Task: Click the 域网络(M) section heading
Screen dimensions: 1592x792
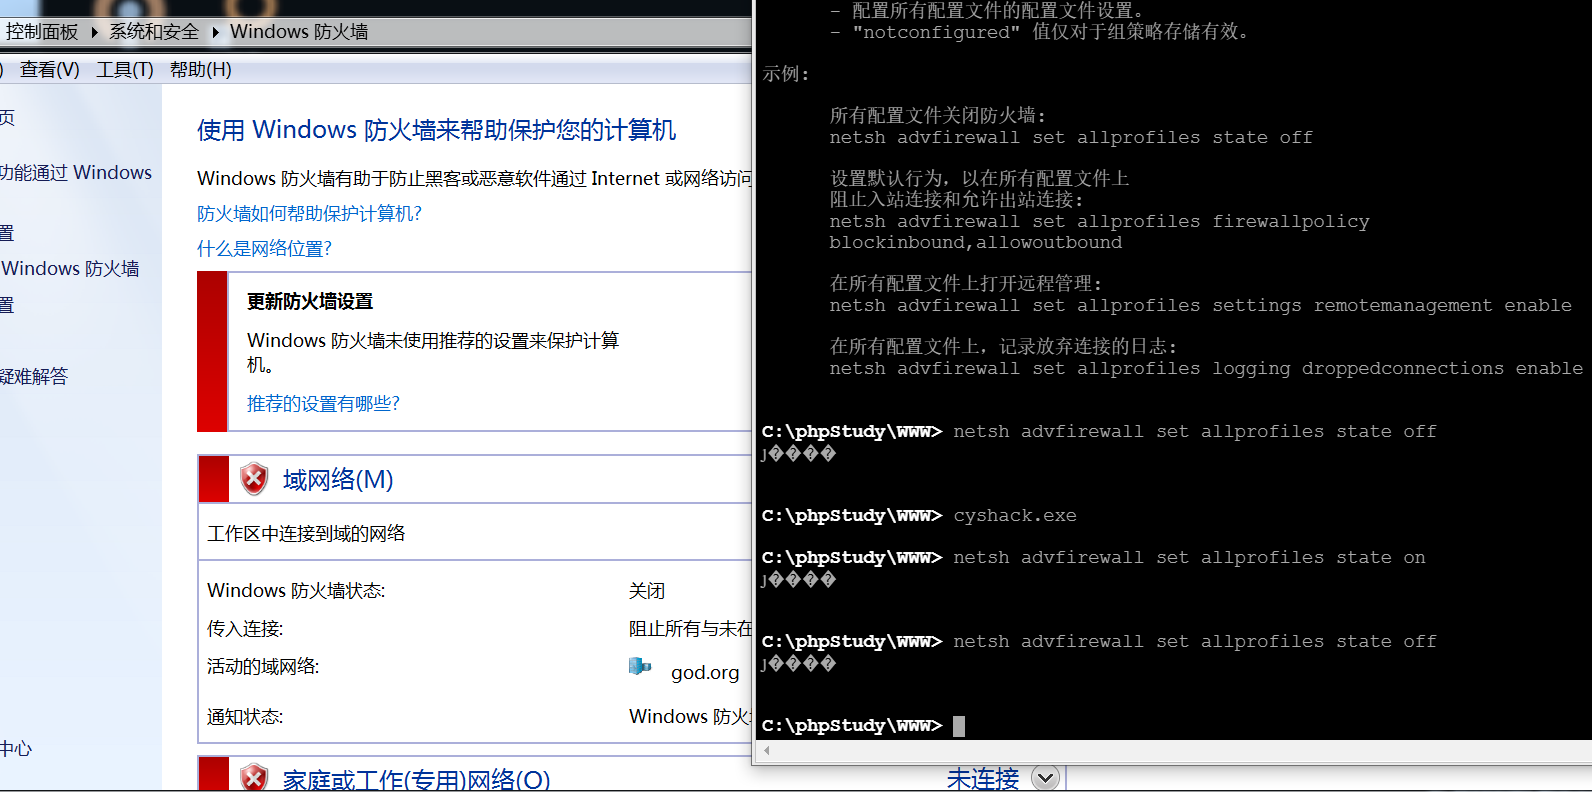Action: 338,480
